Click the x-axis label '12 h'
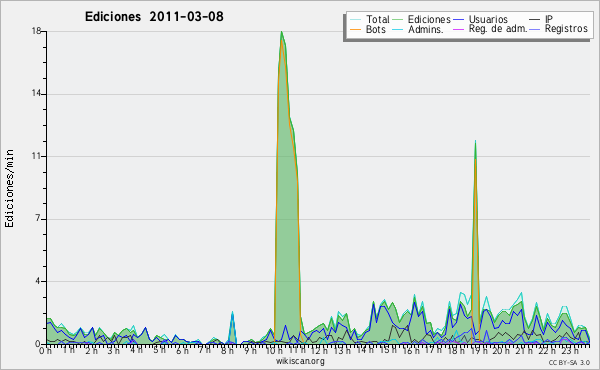600x370 pixels. click(319, 351)
